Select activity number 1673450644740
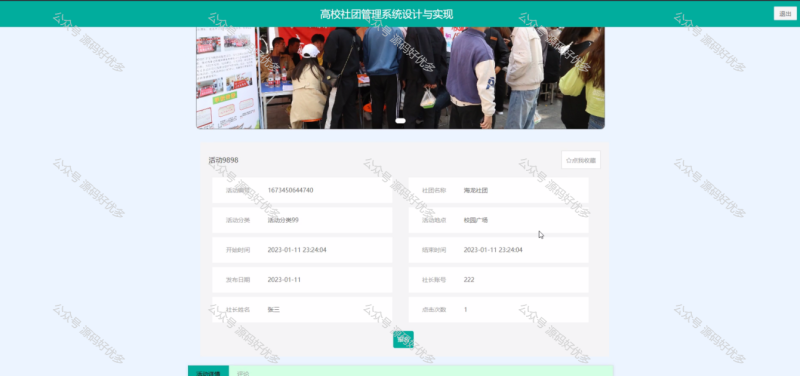 290,190
